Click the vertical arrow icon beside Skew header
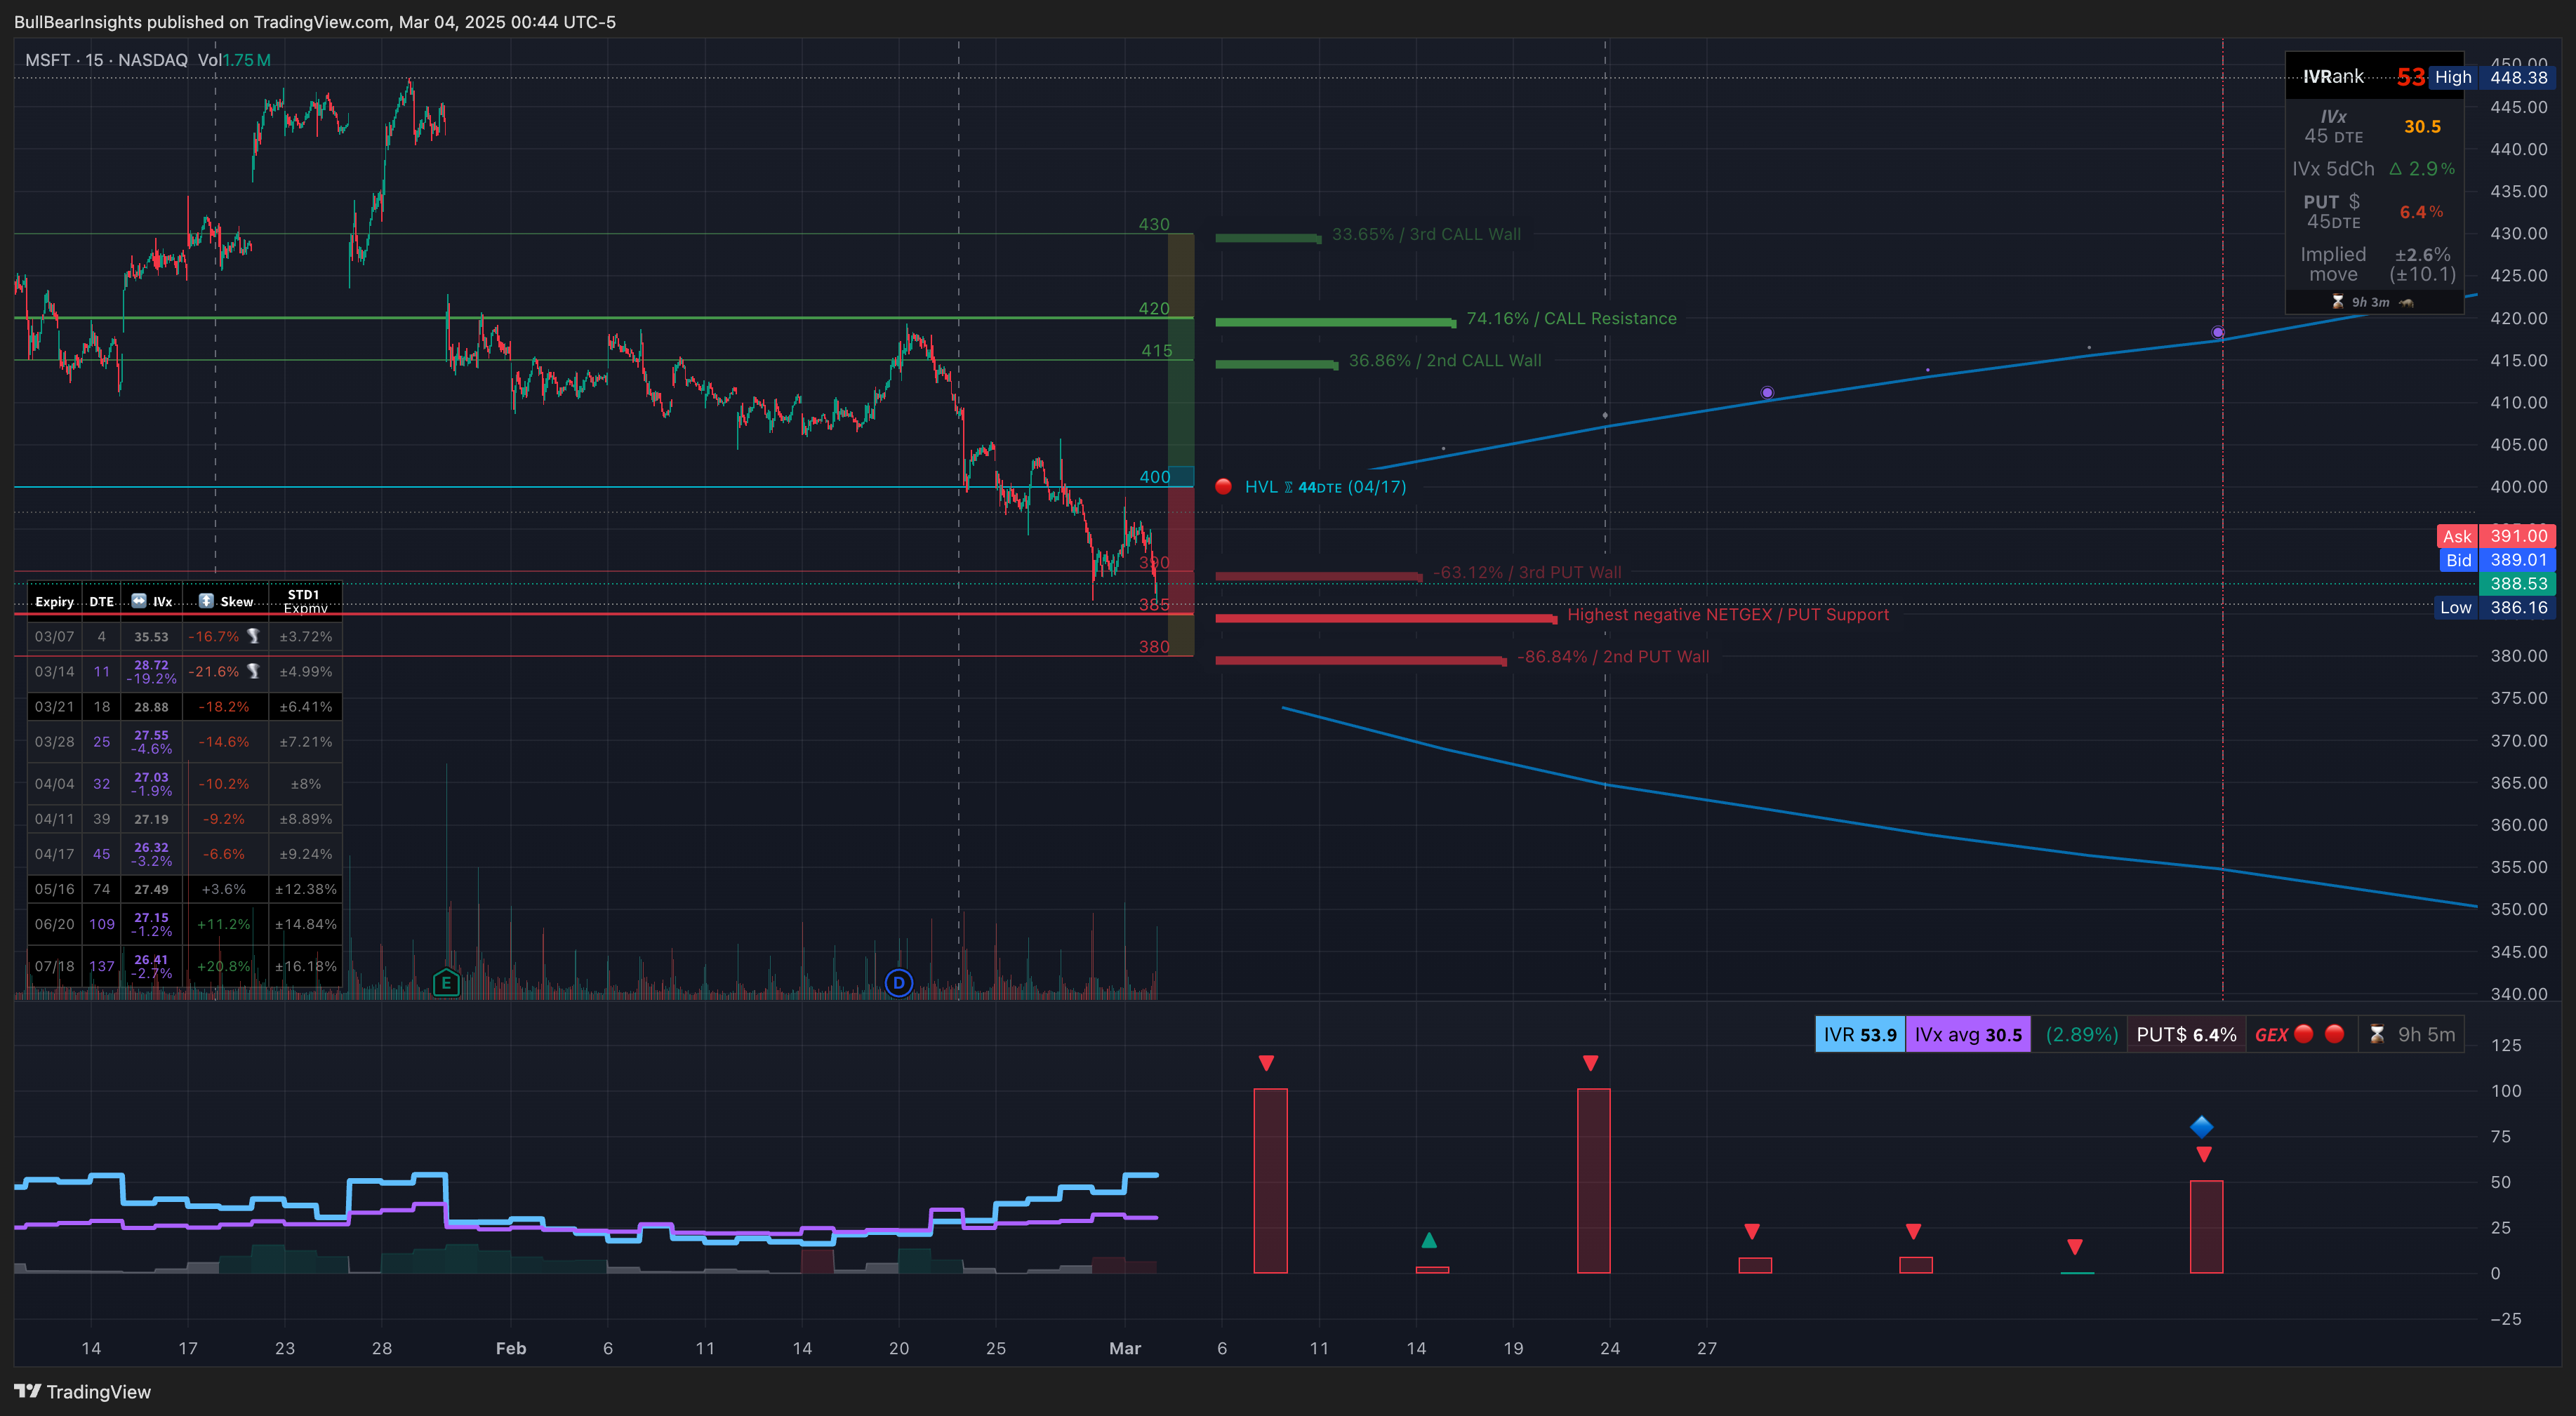The height and width of the screenshot is (1416, 2576). coord(206,601)
